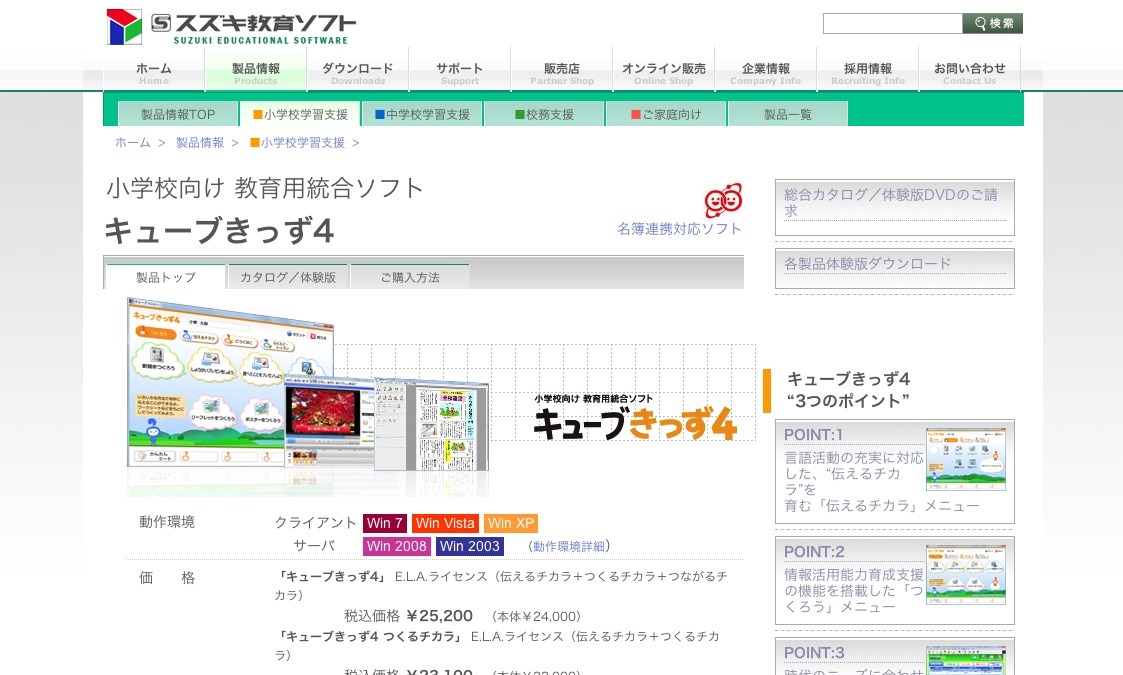Click the 製品情報 breadcrumb link
This screenshot has width=1123, height=675.
pos(200,143)
